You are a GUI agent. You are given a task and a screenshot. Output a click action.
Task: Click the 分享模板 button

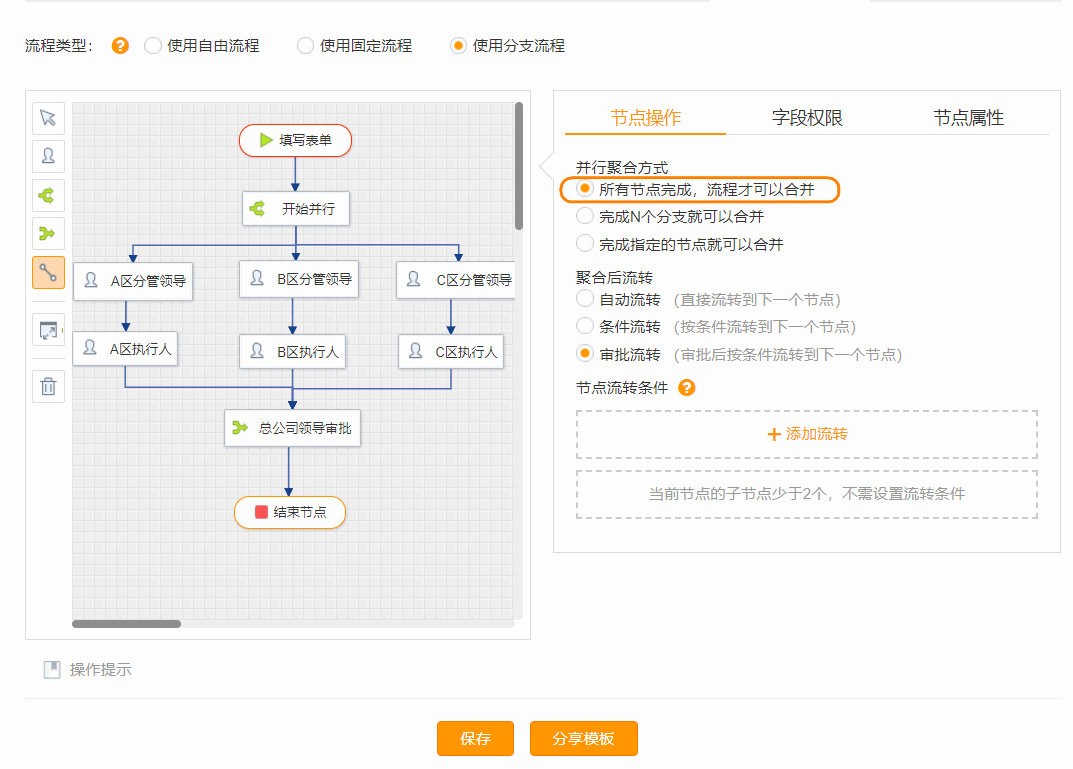coord(584,738)
